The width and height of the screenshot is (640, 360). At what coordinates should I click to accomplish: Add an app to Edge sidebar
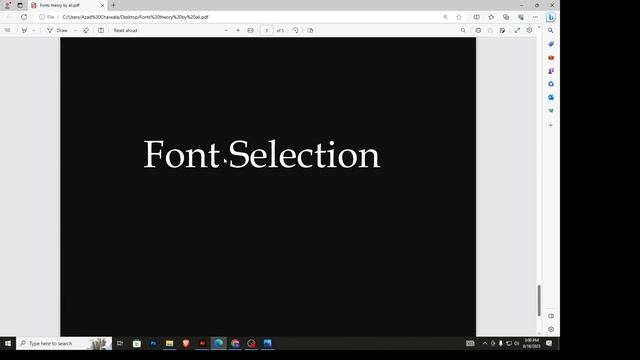(x=551, y=125)
